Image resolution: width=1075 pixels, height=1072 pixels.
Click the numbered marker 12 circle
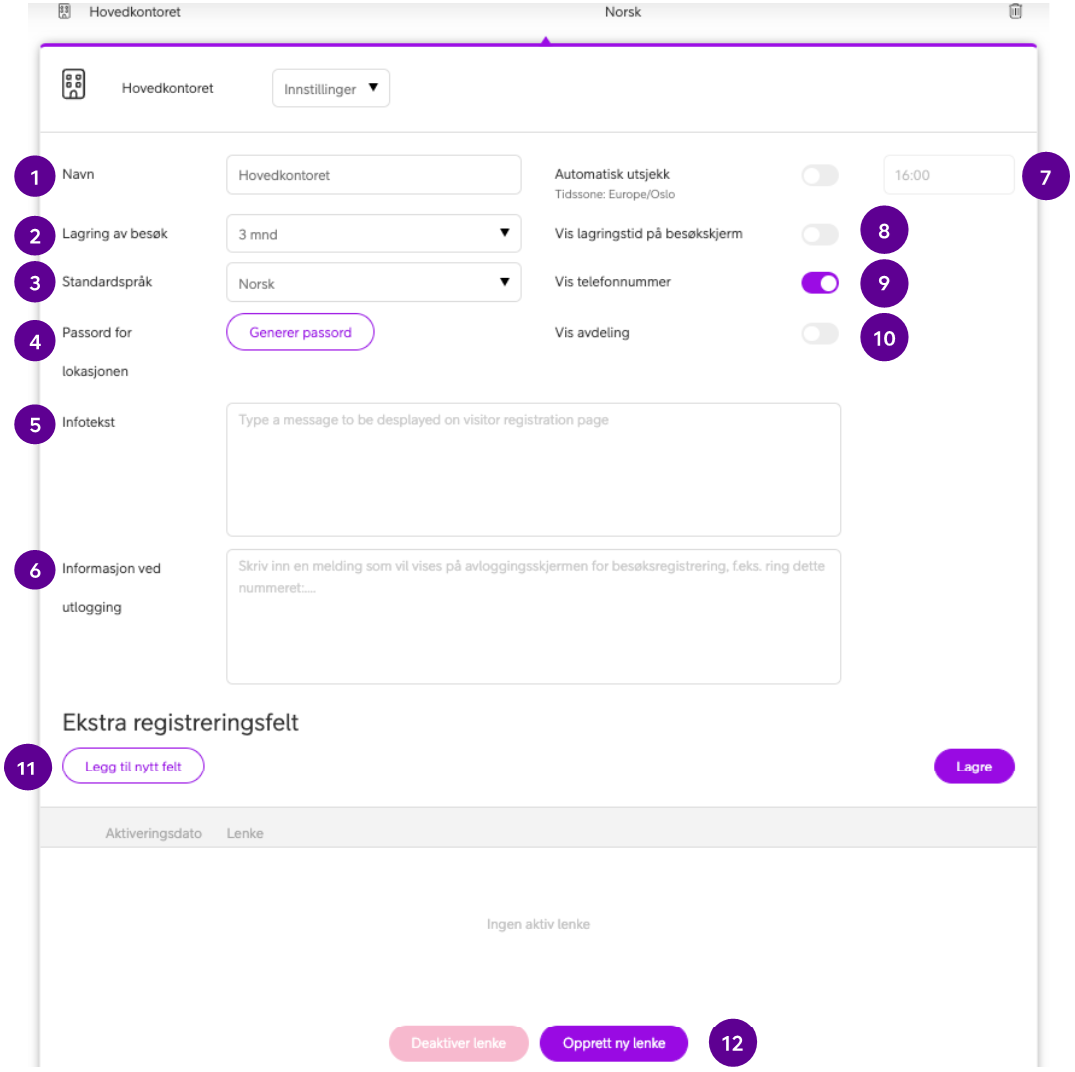tap(732, 1042)
